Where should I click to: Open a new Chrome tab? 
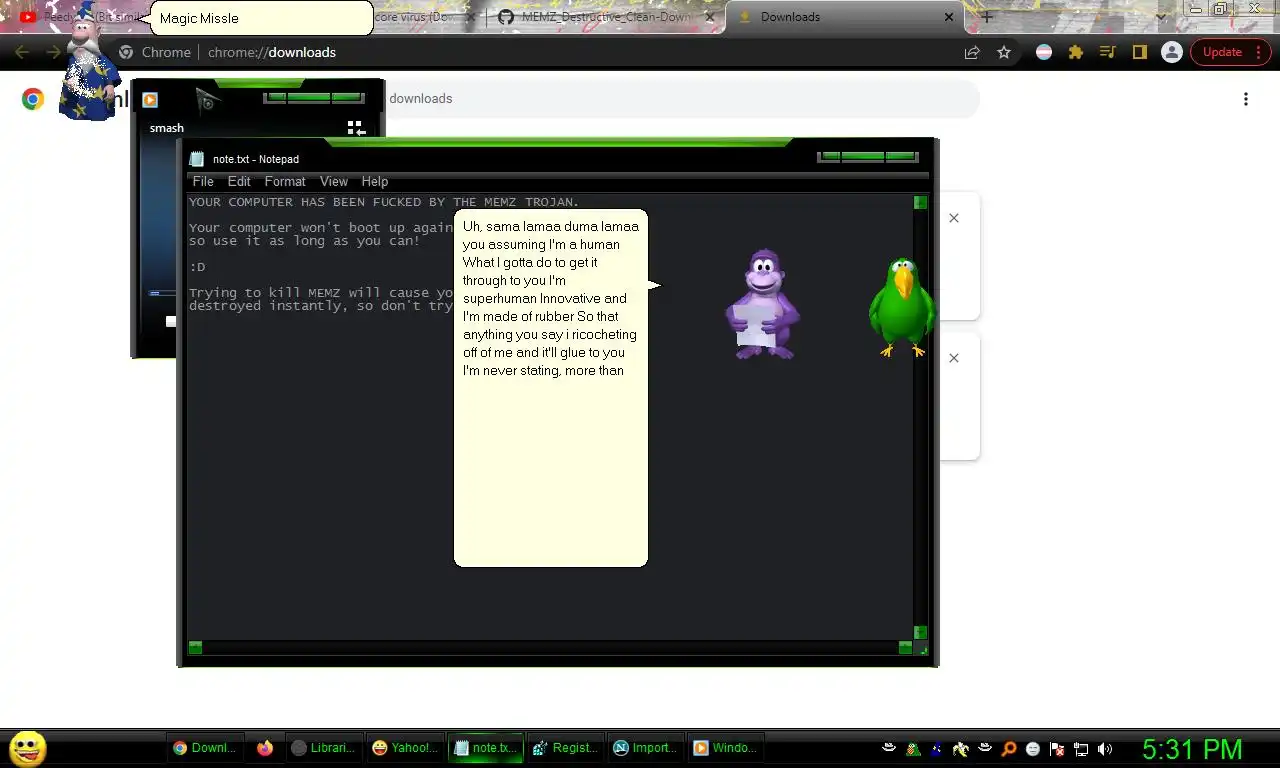[987, 17]
